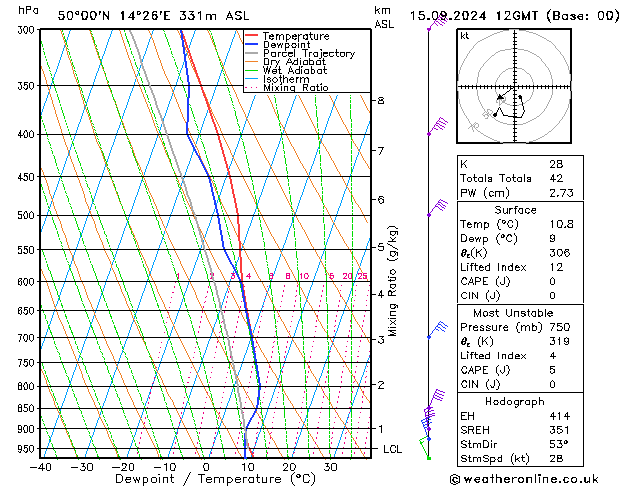Select the 'Parcel Trajectory' legend entry
This screenshot has width=629, height=486.
(309, 53)
